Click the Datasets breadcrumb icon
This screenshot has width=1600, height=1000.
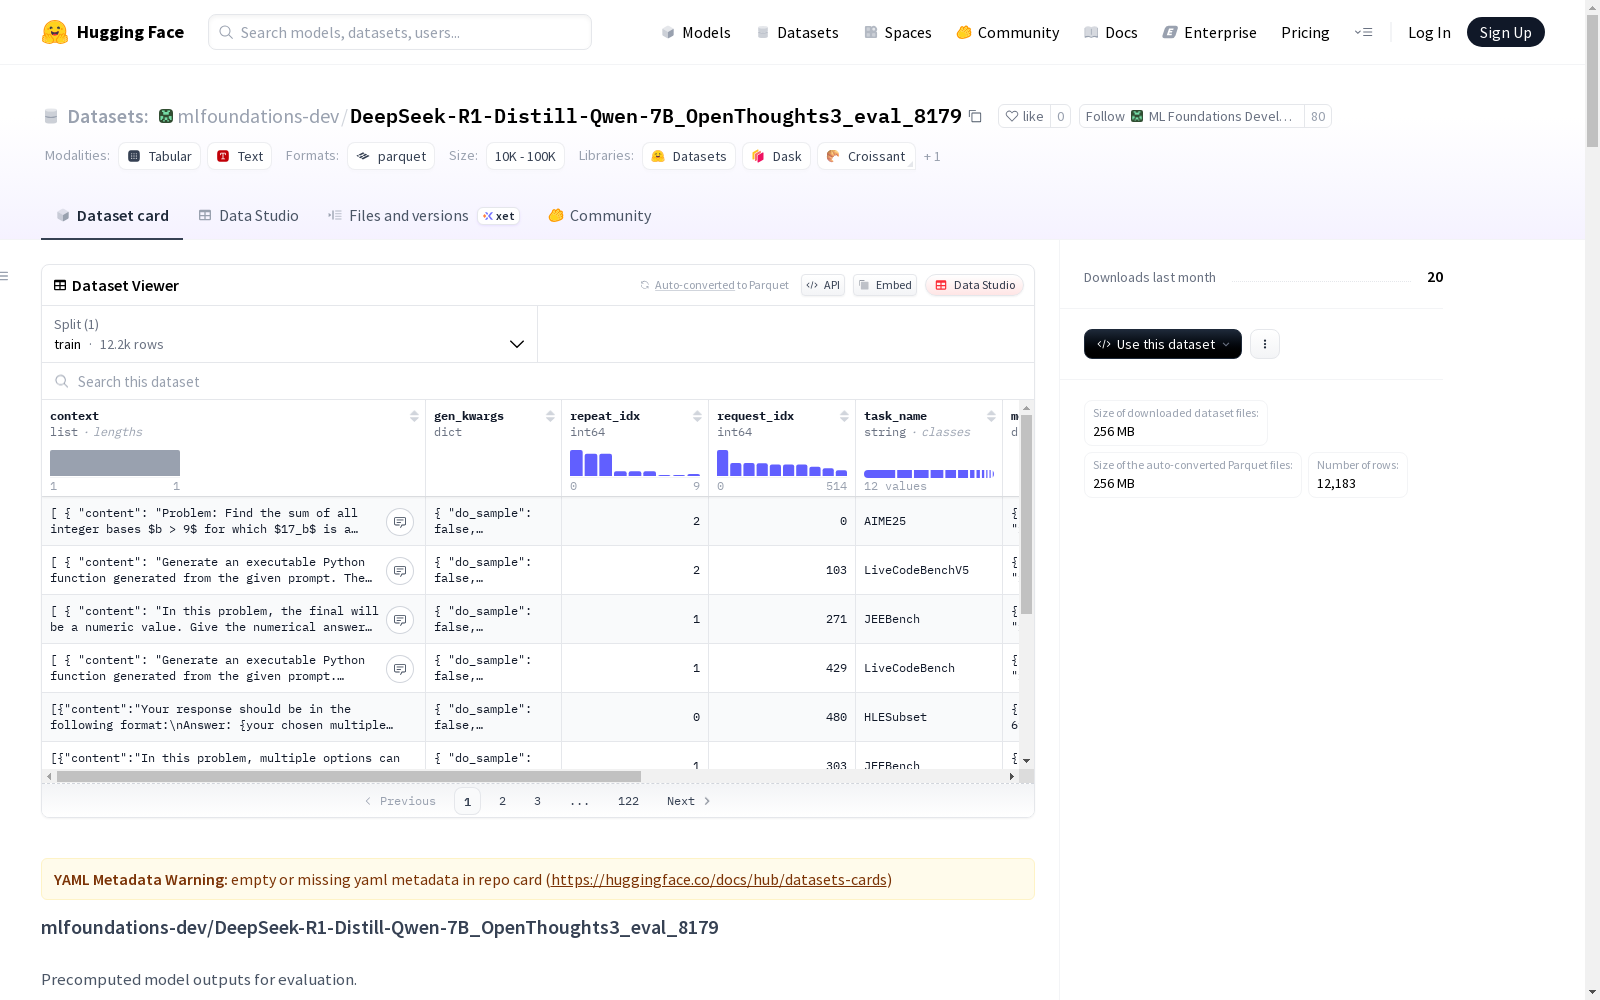(x=51, y=117)
